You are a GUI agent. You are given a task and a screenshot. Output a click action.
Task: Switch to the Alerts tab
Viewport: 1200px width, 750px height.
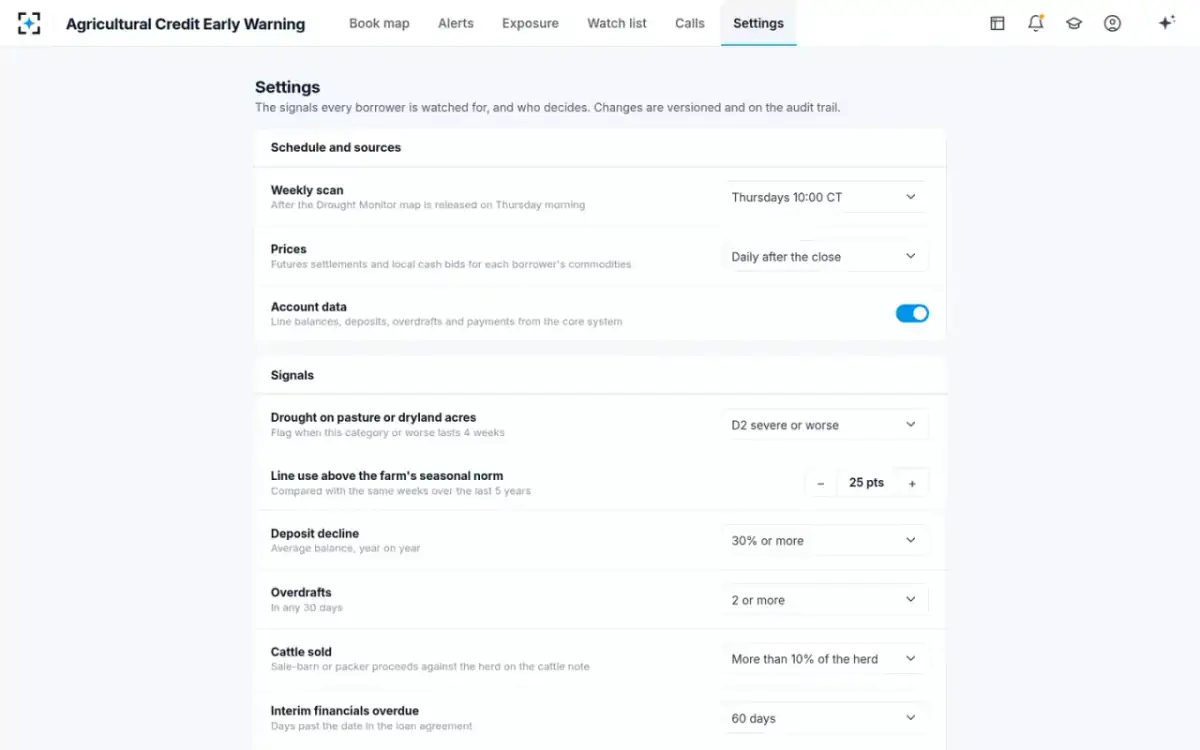click(456, 23)
